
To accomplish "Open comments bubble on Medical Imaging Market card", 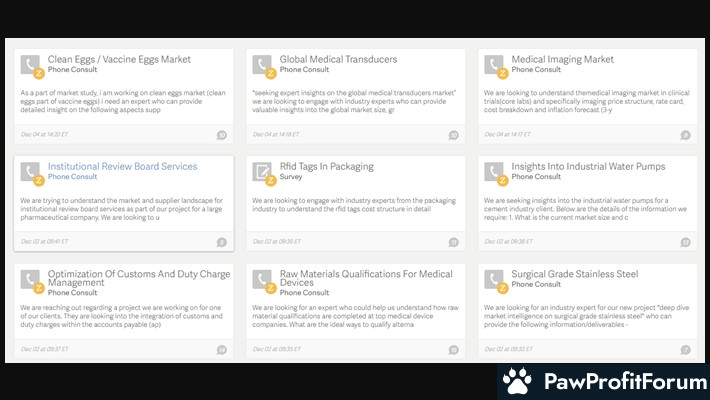I will pyautogui.click(x=685, y=135).
